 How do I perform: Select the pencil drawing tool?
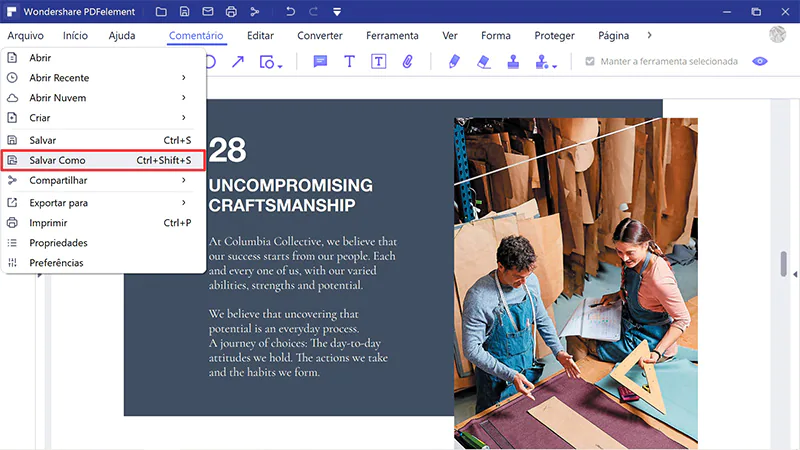454,62
